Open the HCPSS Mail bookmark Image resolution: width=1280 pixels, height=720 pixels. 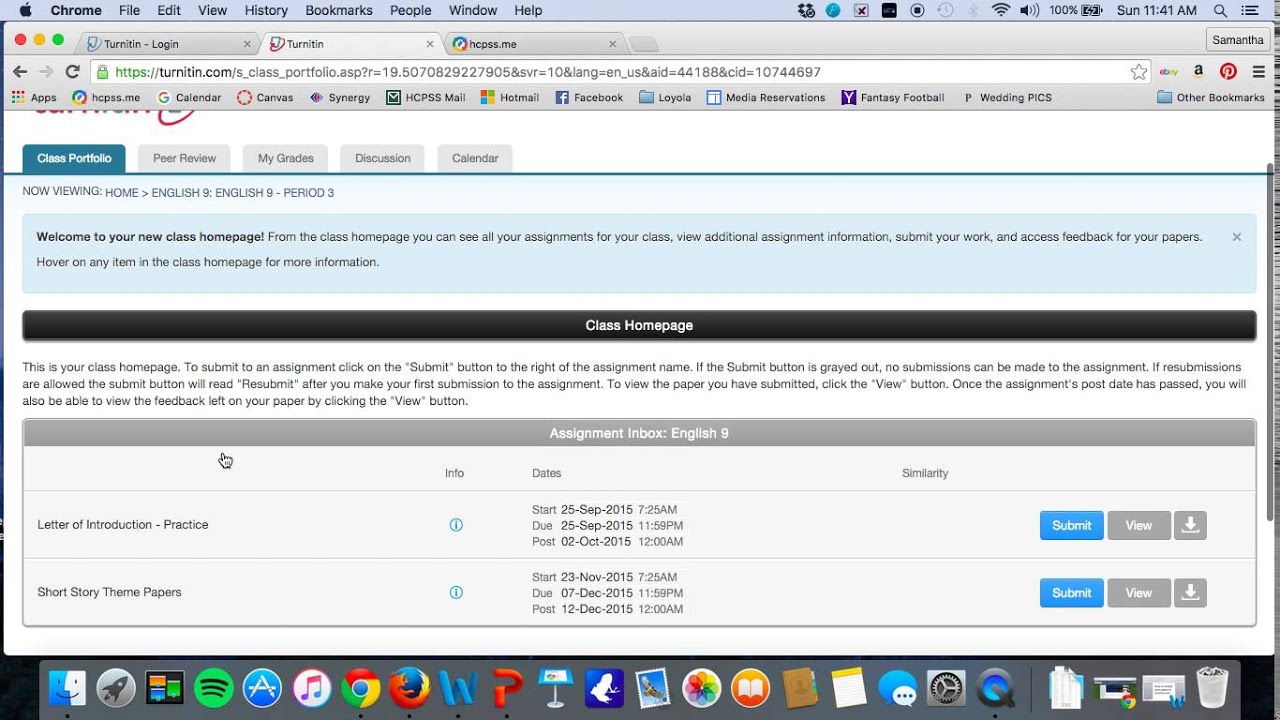[426, 97]
